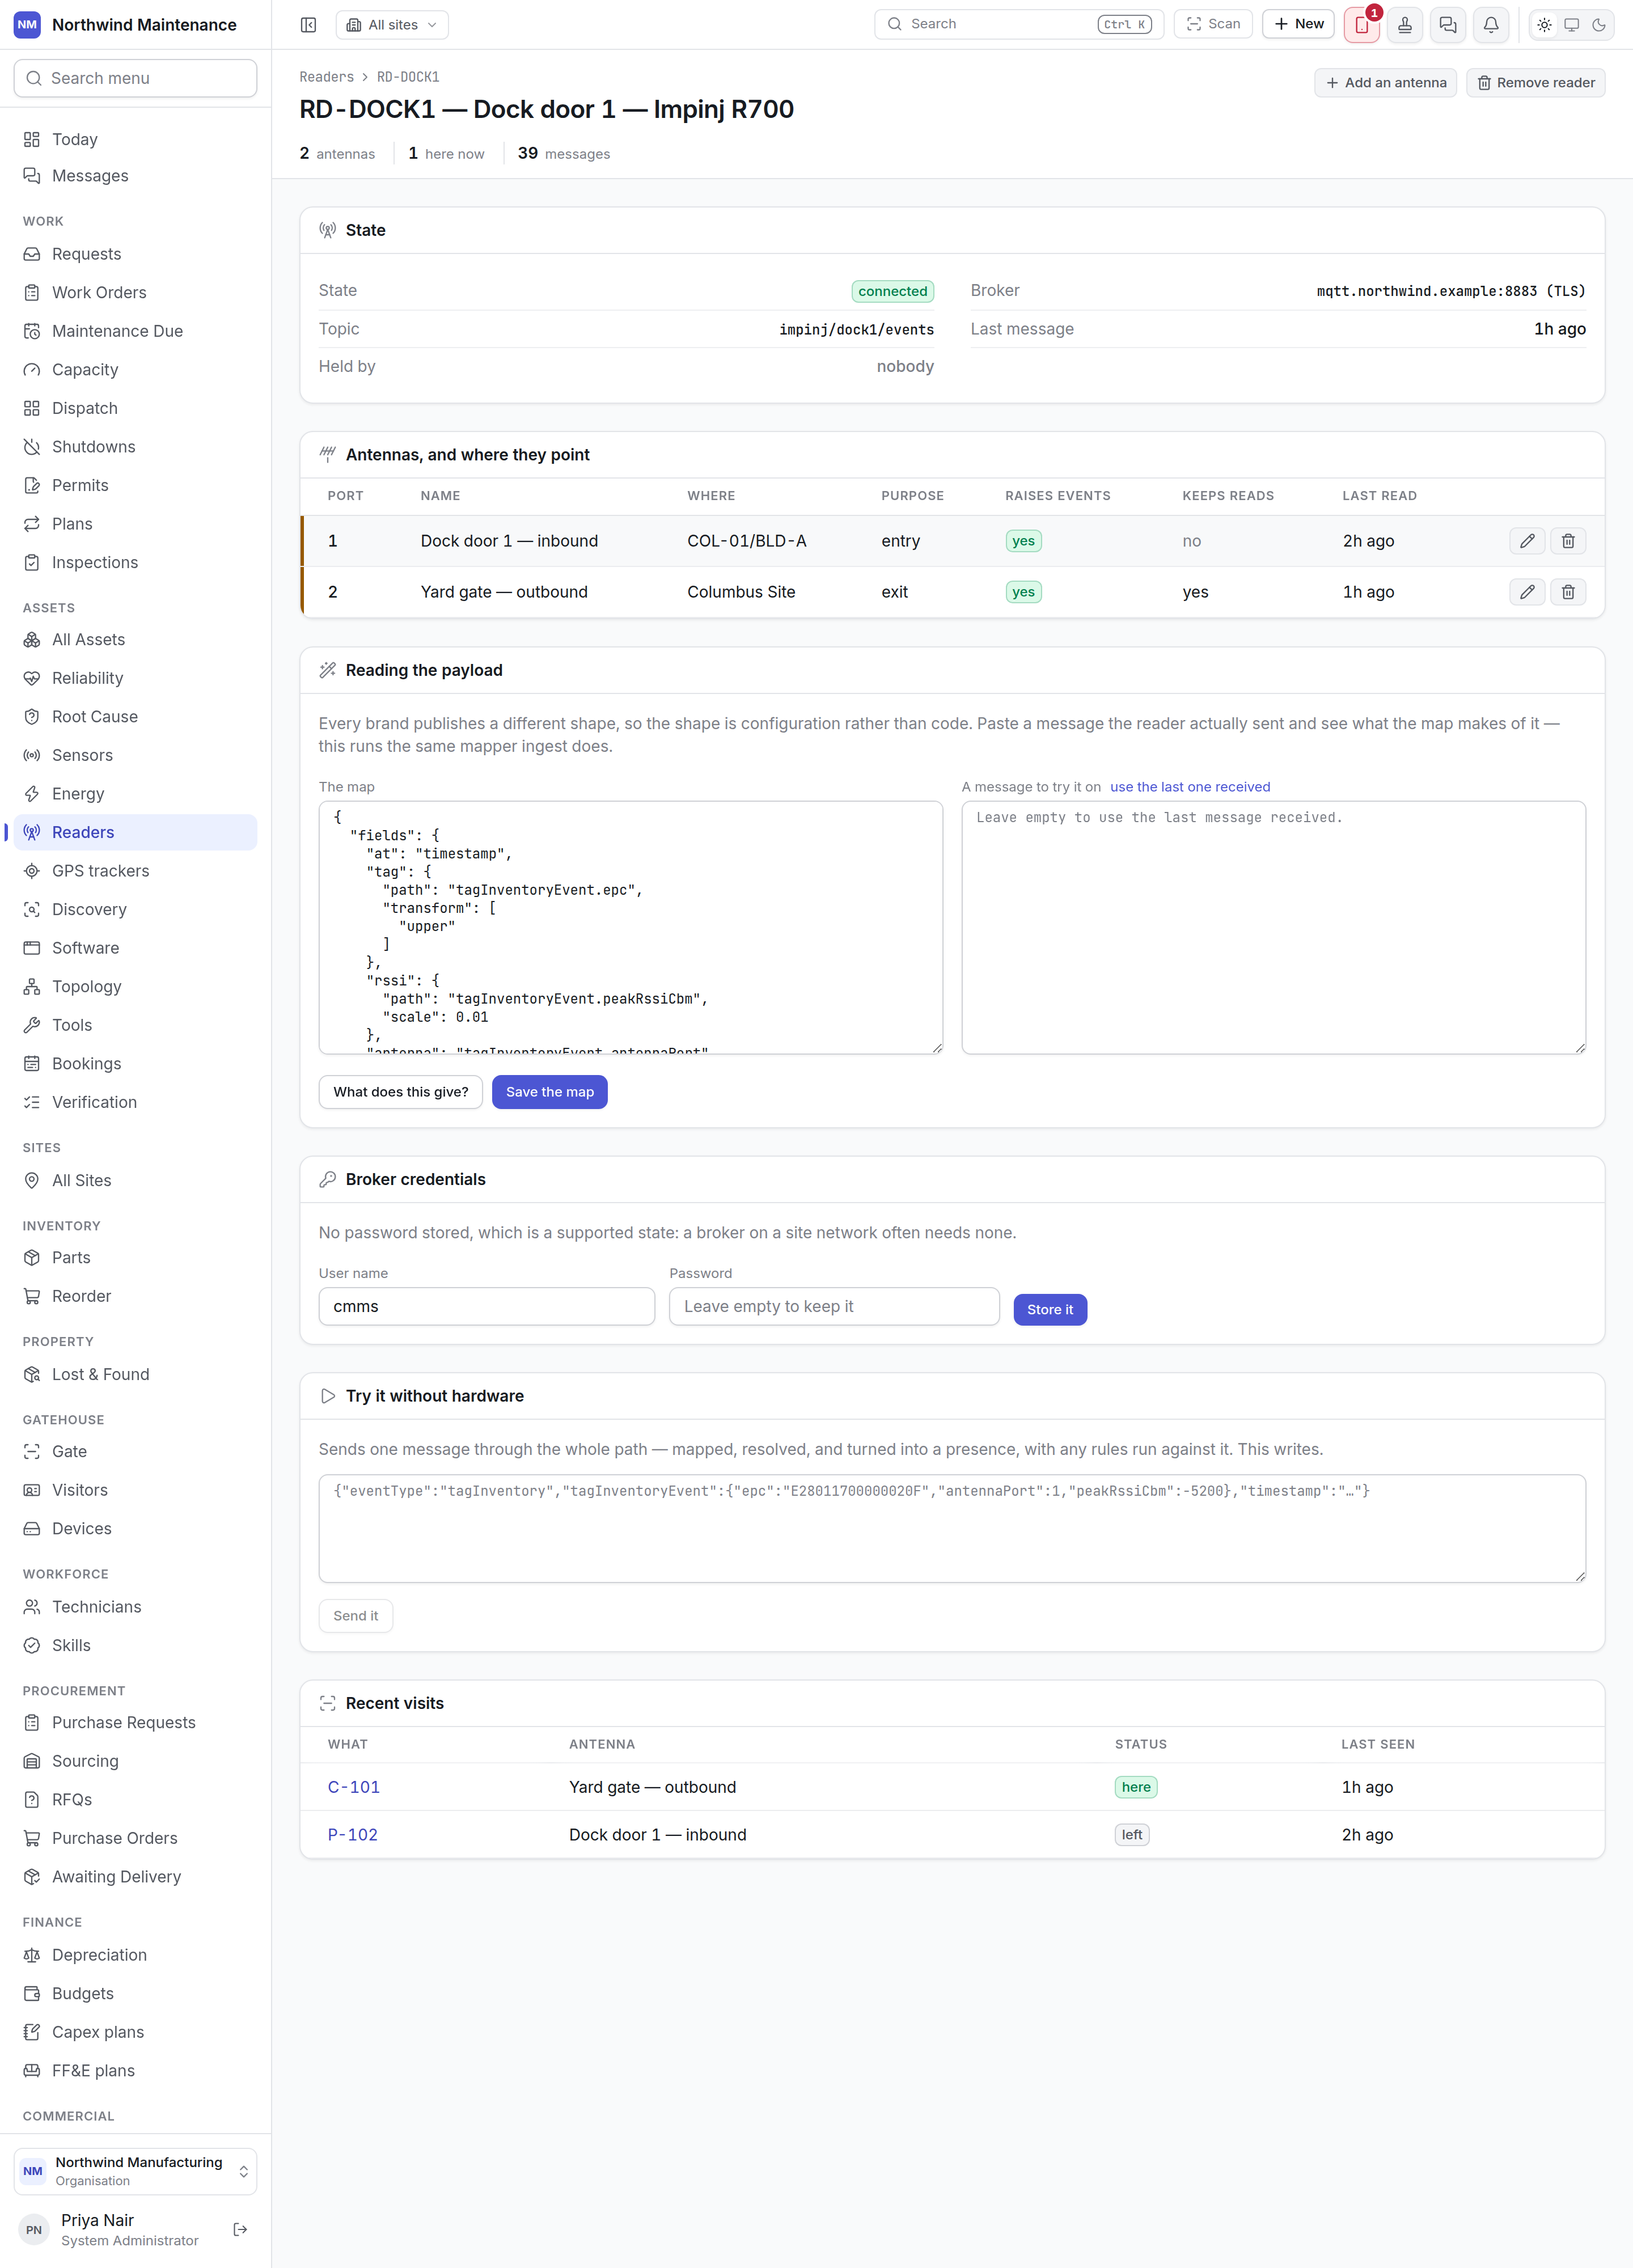Click Add an antenna
This screenshot has width=1633, height=2268.
click(x=1385, y=83)
